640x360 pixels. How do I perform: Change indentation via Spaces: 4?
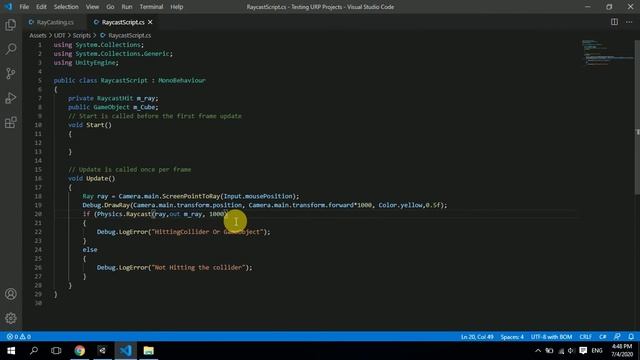tap(512, 337)
